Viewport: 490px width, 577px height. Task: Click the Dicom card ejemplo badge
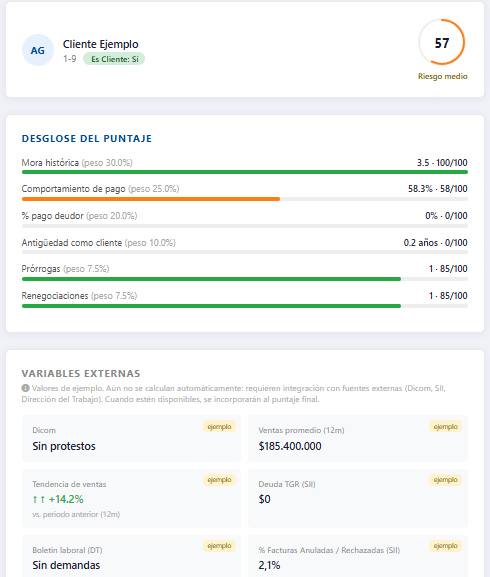tap(219, 426)
